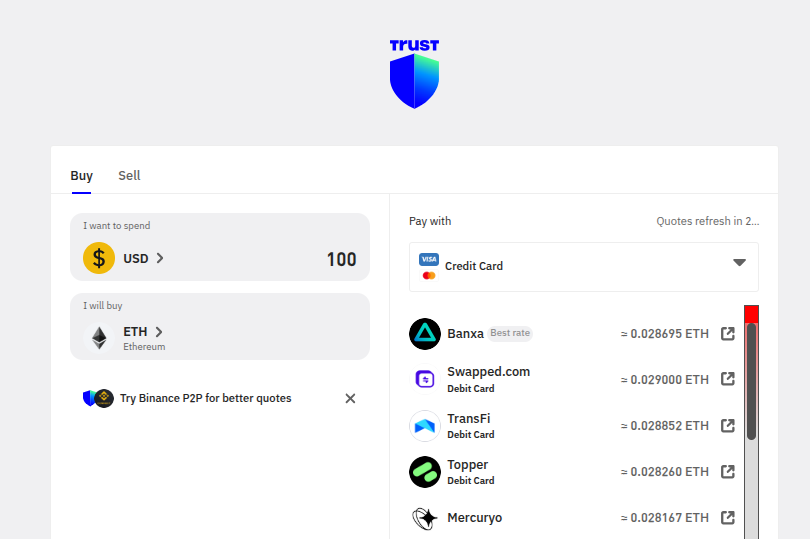Click the ≈ 0.028260 ETH Topper quote
The width and height of the screenshot is (810, 539).
[x=664, y=472]
